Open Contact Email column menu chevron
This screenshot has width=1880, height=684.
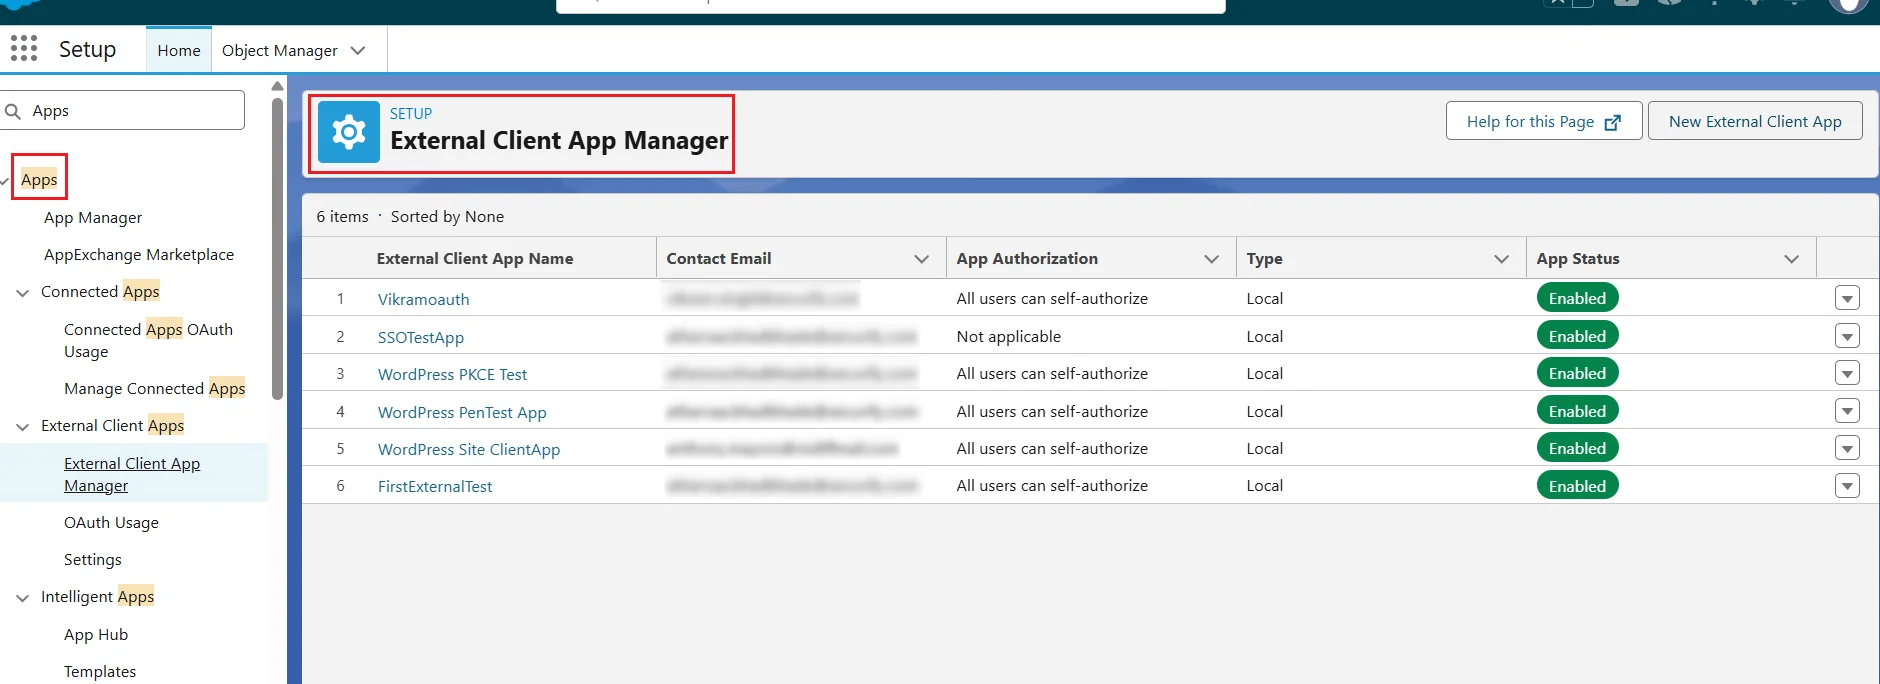921,259
